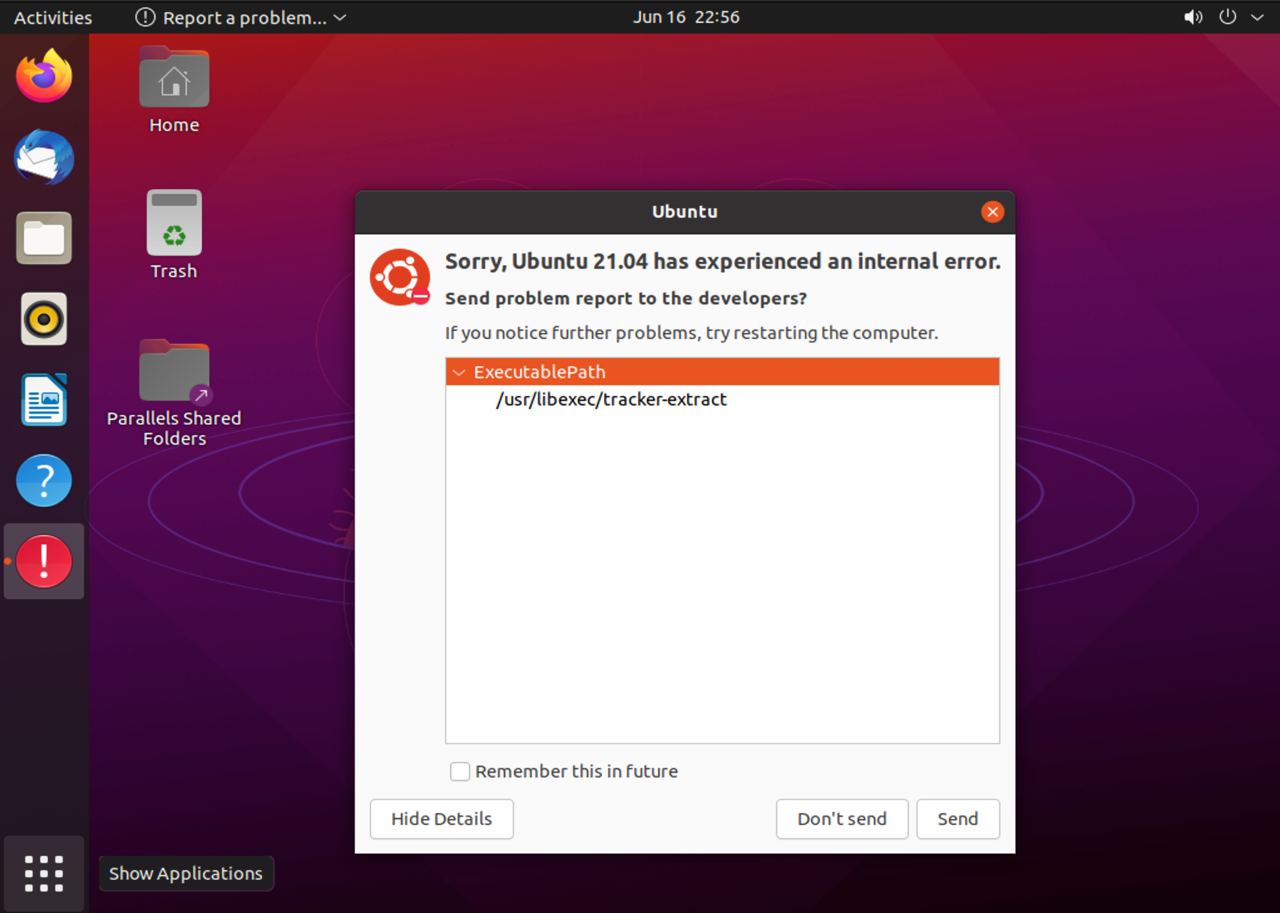This screenshot has width=1280, height=913.
Task: Click the Don't send button
Action: click(842, 819)
